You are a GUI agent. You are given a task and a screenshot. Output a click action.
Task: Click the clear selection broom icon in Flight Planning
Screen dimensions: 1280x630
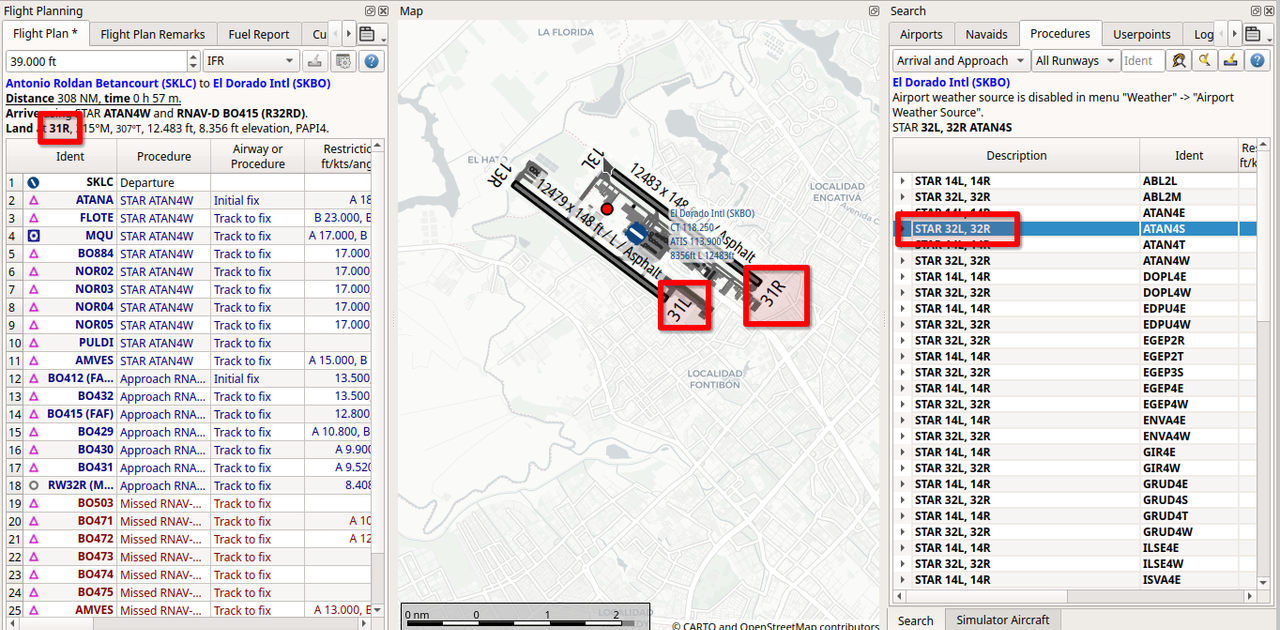coord(315,61)
